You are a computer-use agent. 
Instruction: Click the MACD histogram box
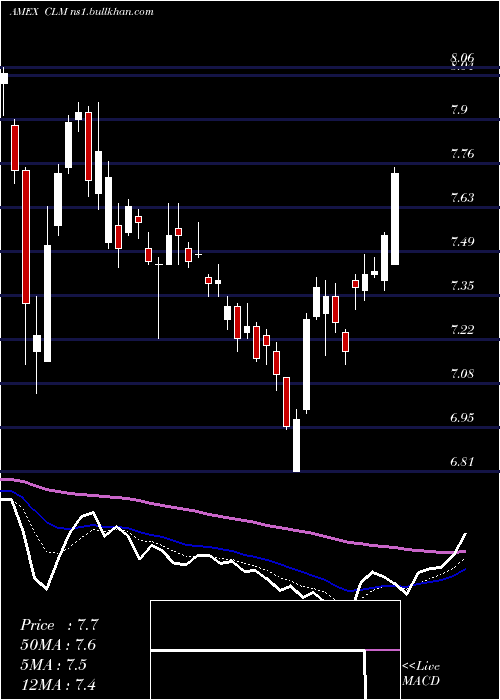pos(275,650)
